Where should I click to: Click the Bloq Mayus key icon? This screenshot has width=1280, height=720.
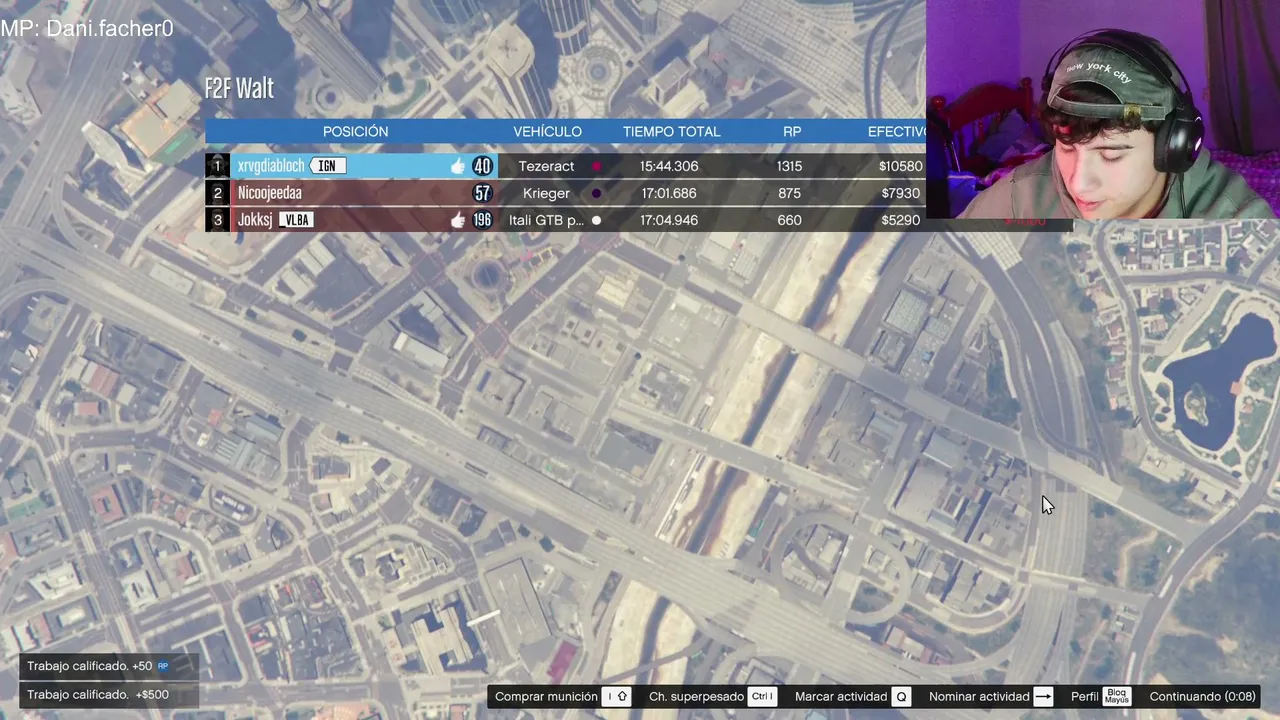(x=1117, y=697)
